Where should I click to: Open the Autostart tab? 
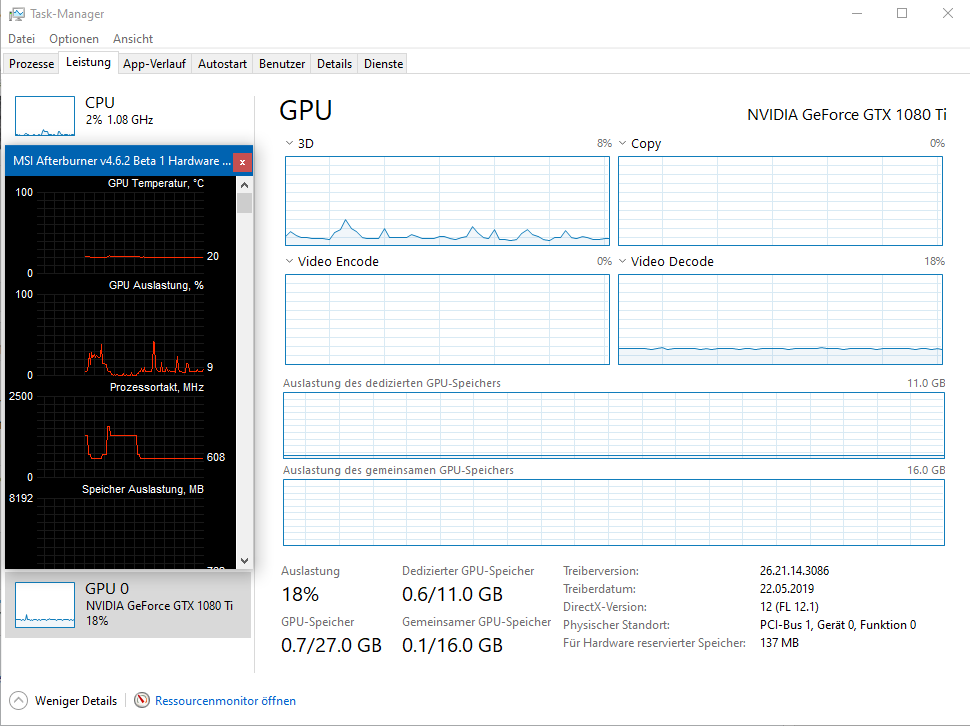[222, 64]
